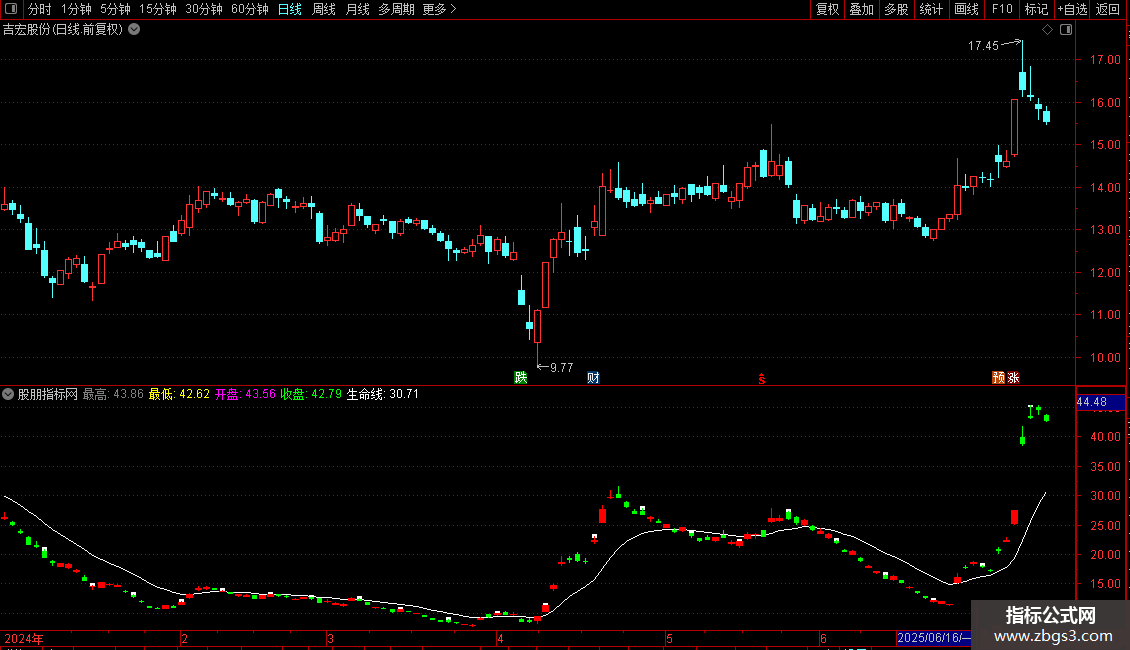
Task: Open the 吉宏股份 chart title dropdown
Action: tap(134, 30)
